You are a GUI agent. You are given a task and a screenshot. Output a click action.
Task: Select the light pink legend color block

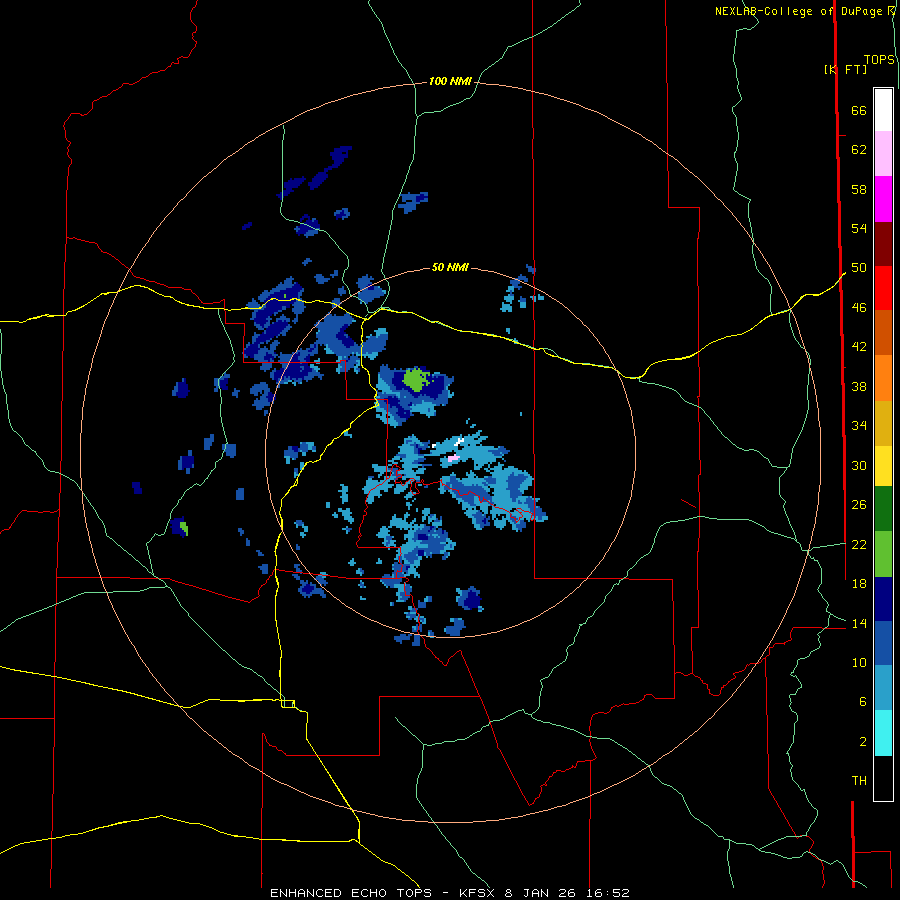(883, 153)
